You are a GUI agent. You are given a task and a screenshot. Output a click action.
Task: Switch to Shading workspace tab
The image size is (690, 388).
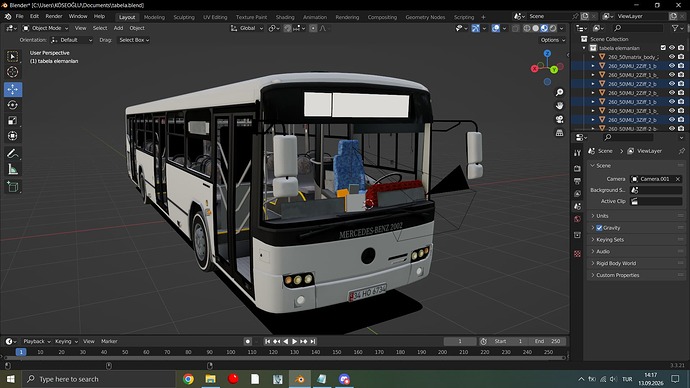(285, 17)
